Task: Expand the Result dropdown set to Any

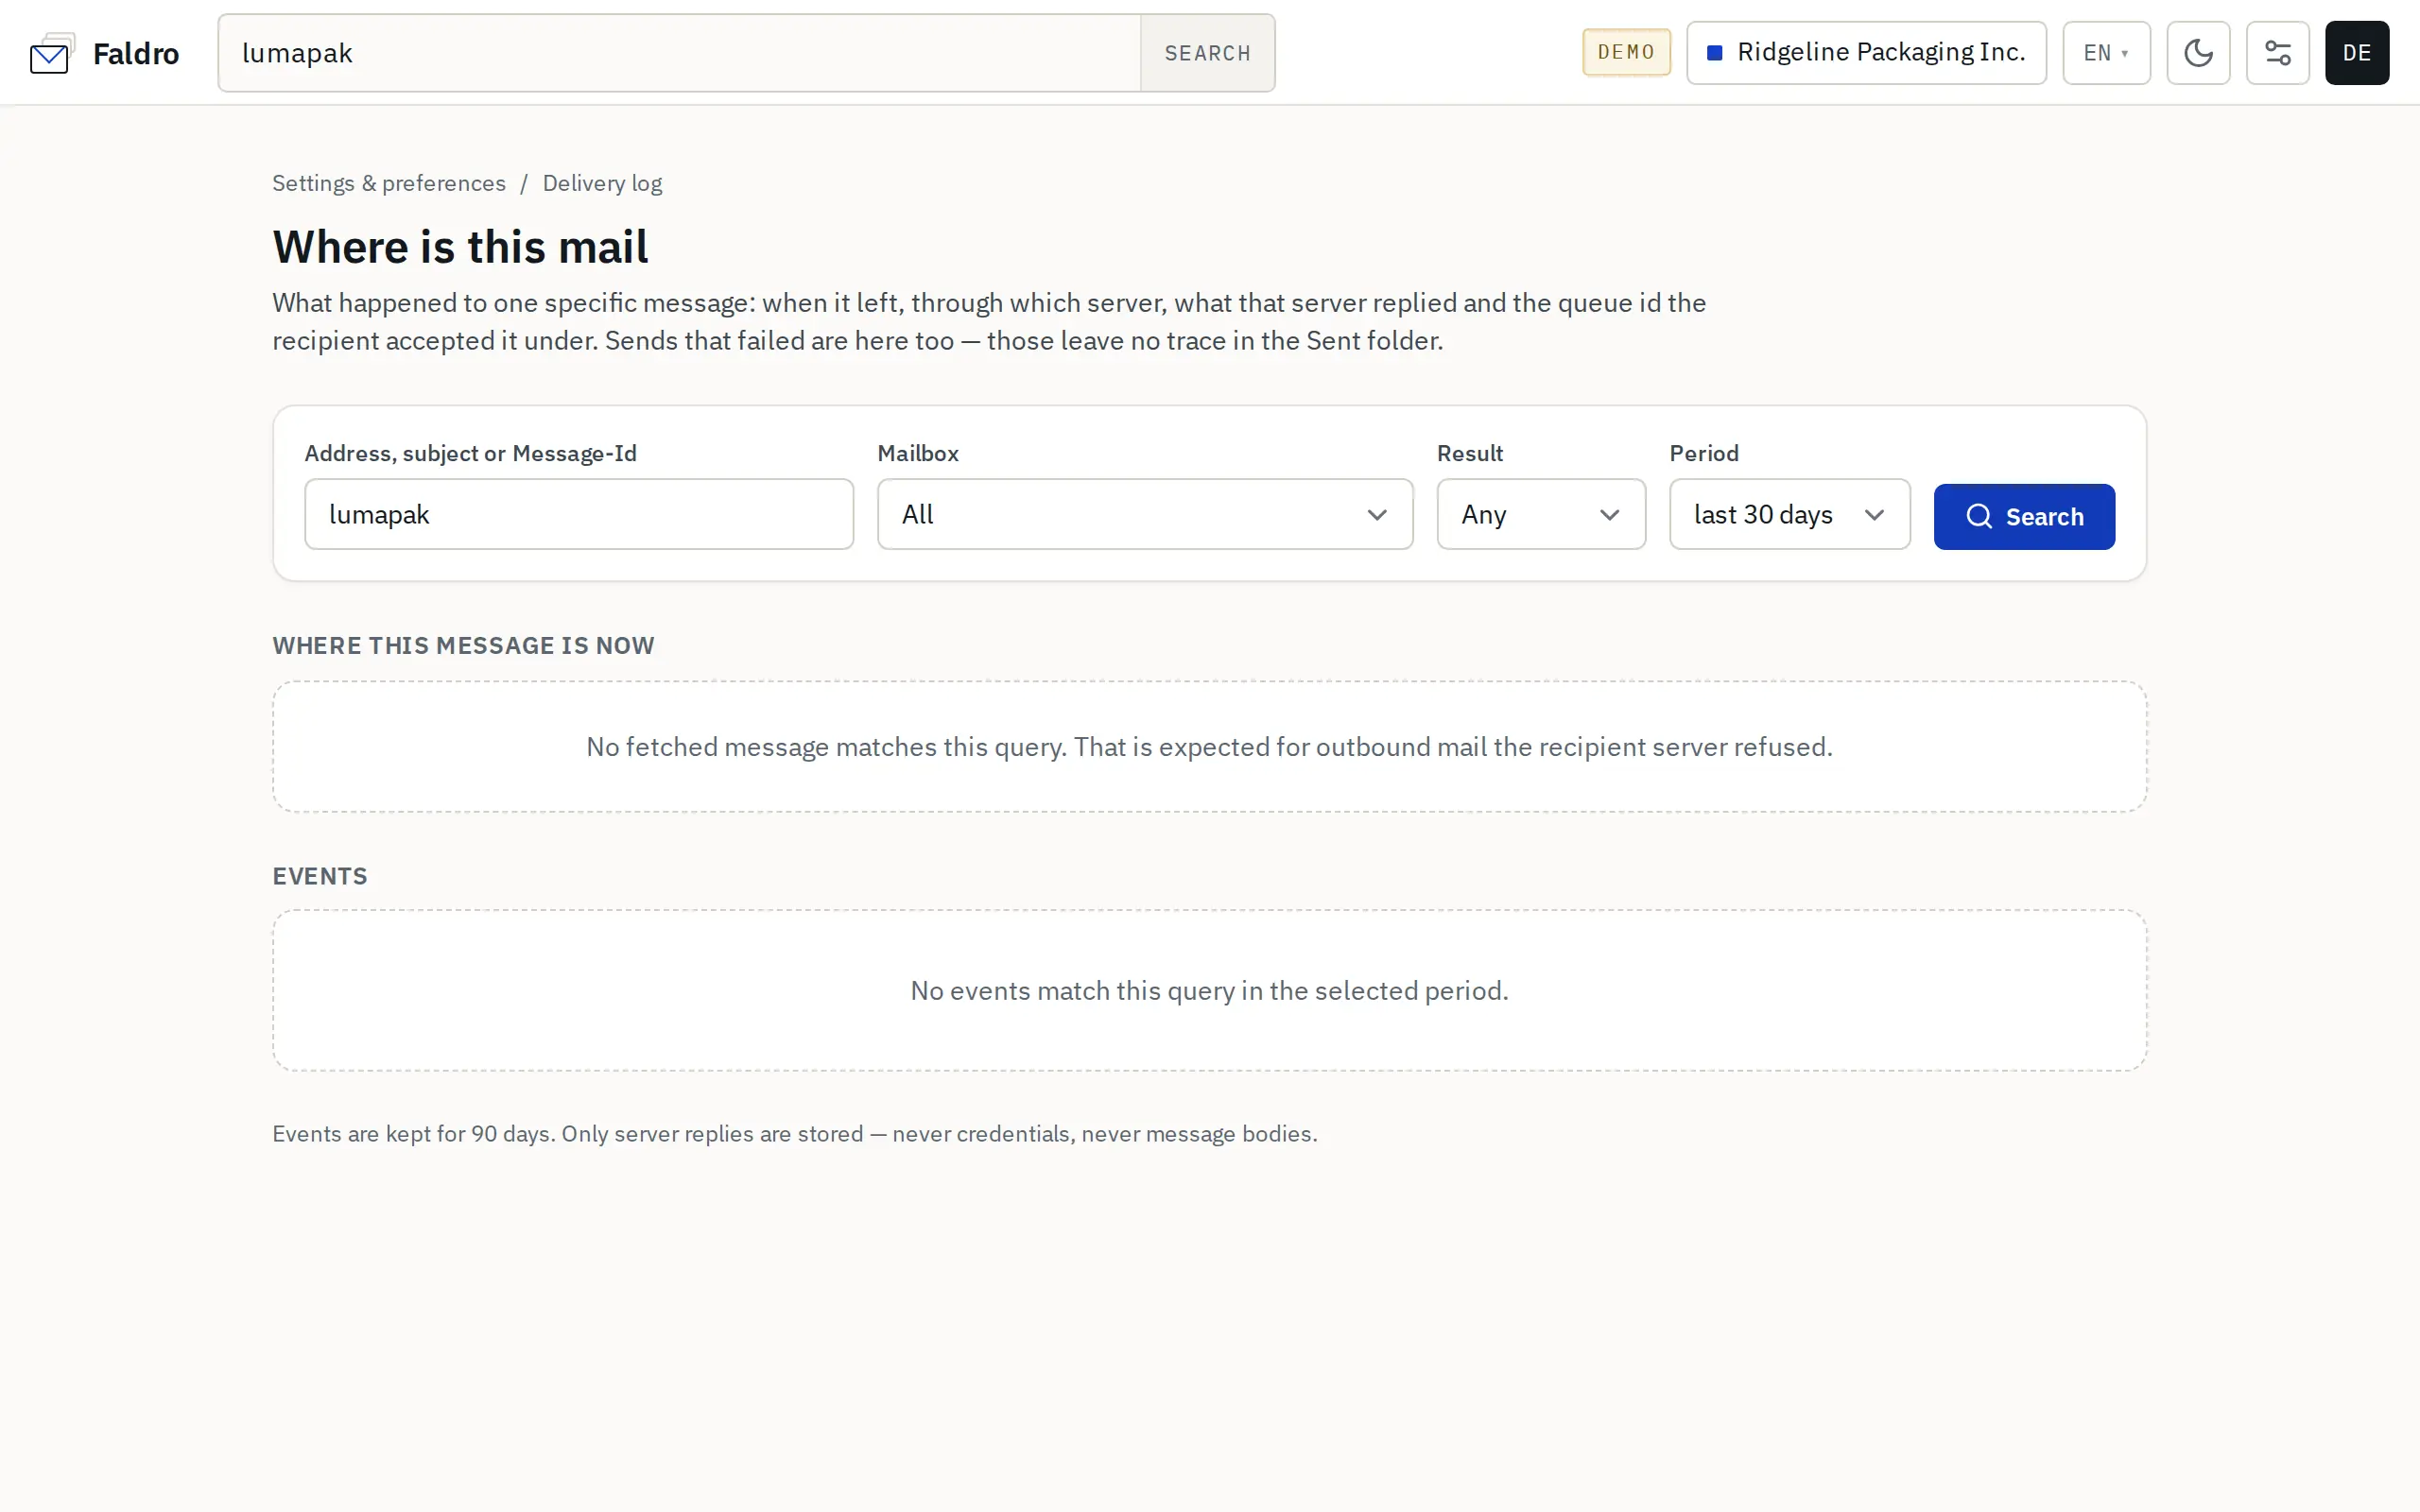Action: [1541, 514]
